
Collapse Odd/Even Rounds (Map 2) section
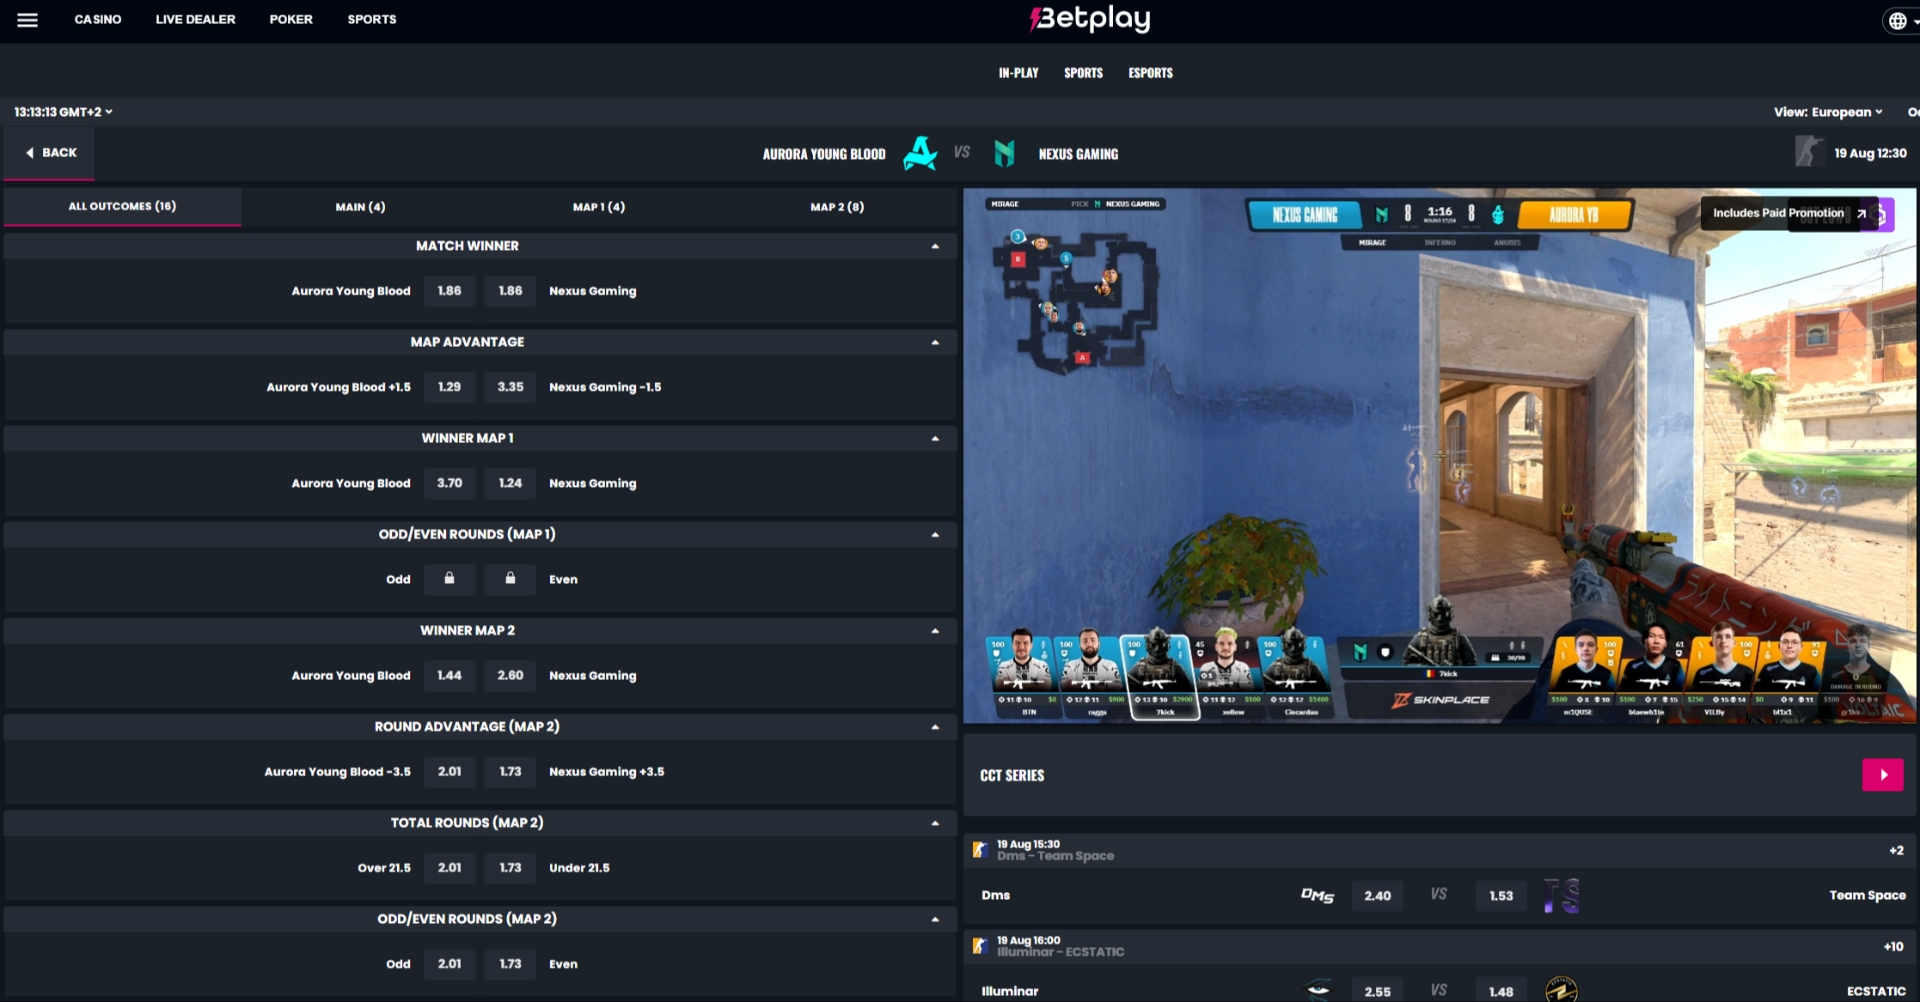click(x=935, y=919)
